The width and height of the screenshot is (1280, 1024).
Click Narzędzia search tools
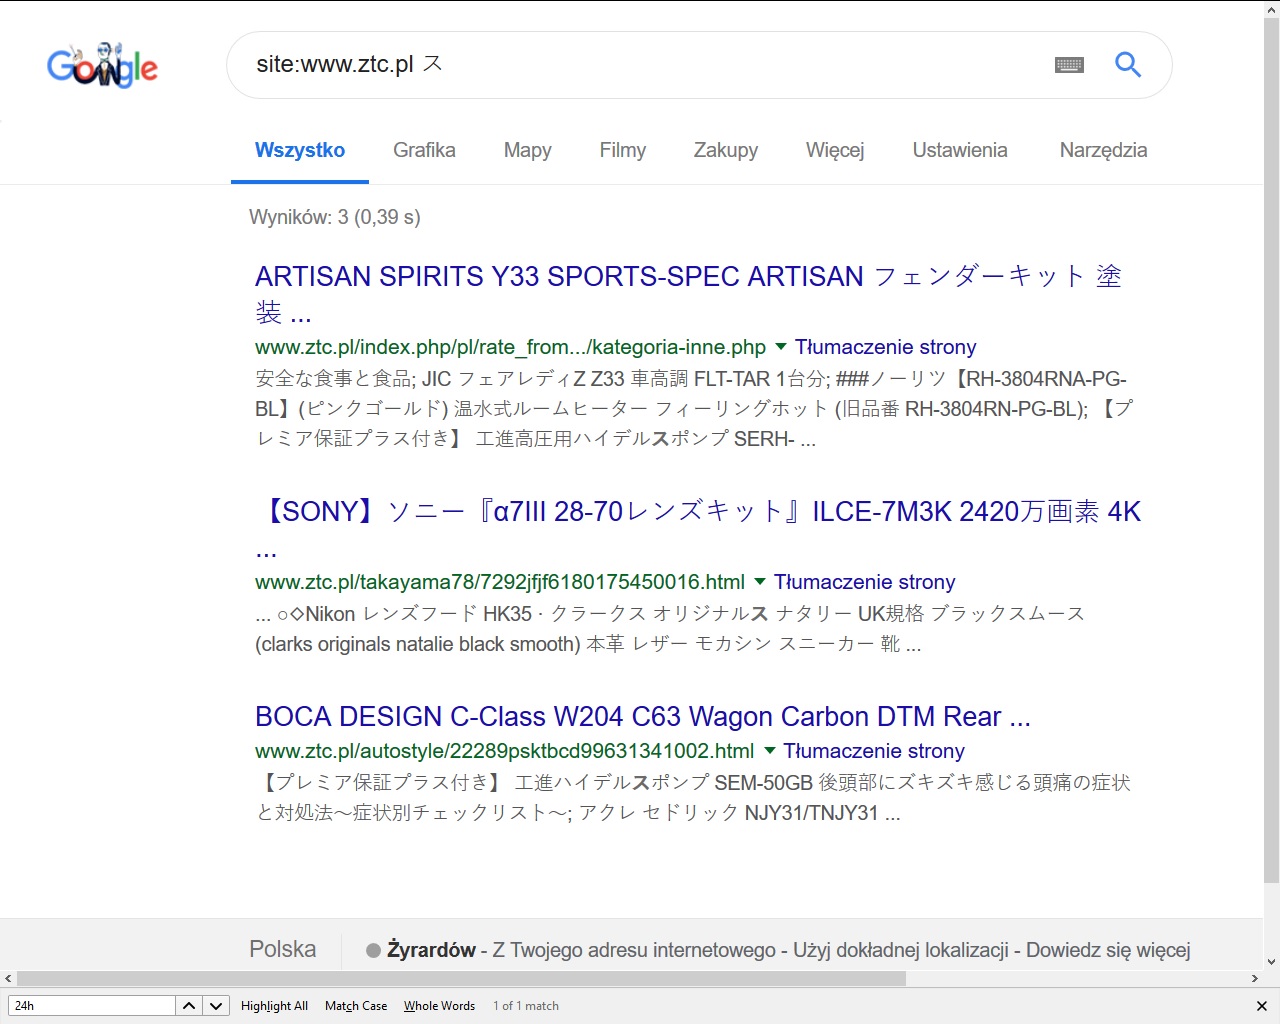pyautogui.click(x=1103, y=150)
